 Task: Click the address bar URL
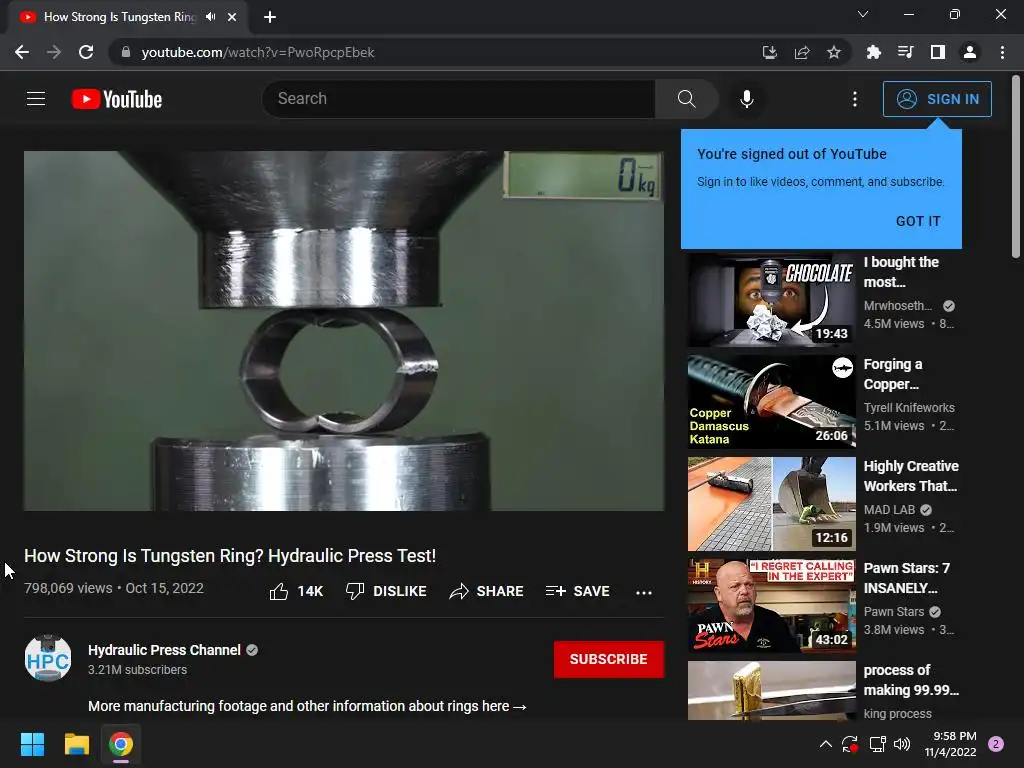click(x=258, y=52)
